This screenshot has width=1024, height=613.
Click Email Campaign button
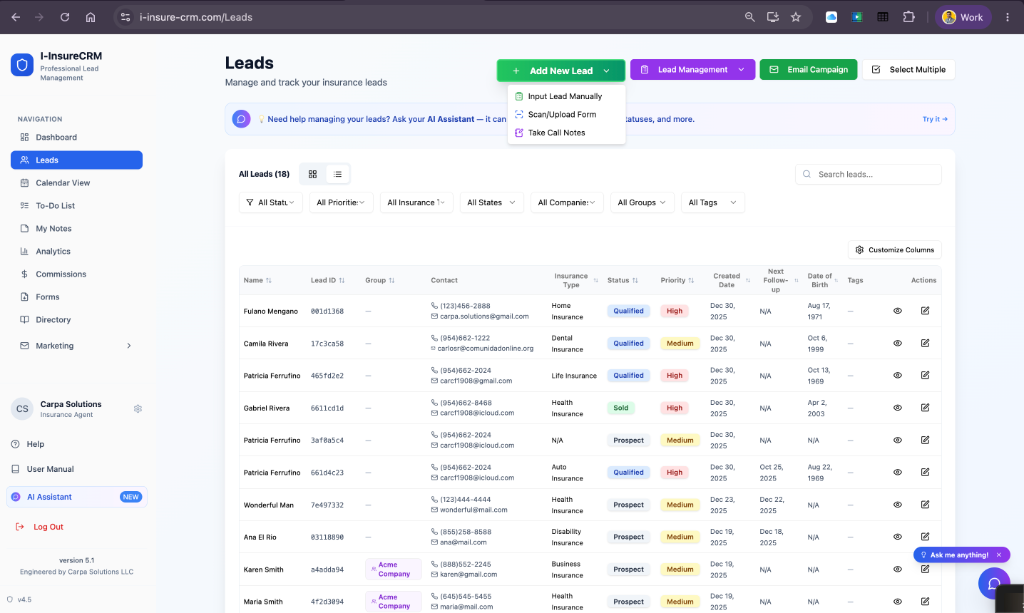[x=808, y=69]
